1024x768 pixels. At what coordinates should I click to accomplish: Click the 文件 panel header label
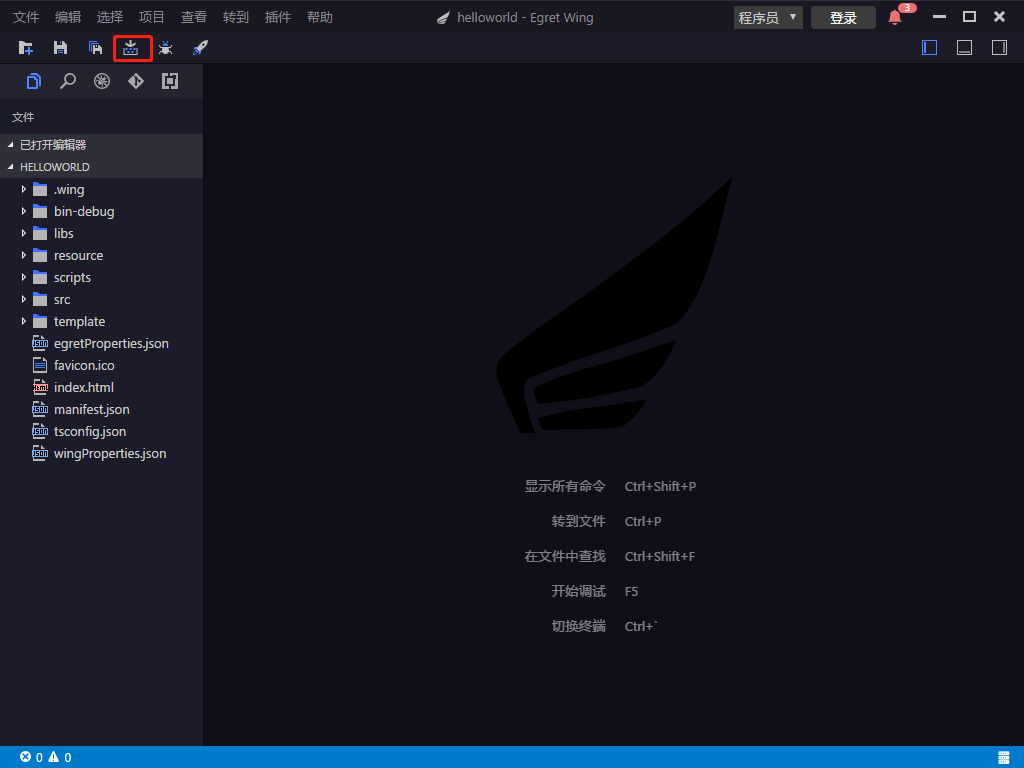coord(23,118)
